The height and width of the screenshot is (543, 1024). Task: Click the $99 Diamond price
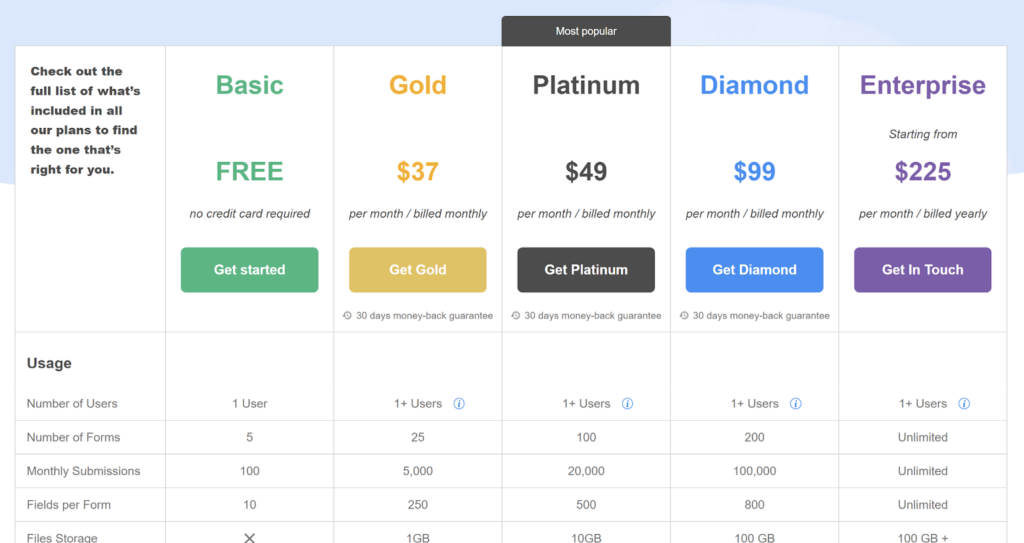[x=754, y=172]
